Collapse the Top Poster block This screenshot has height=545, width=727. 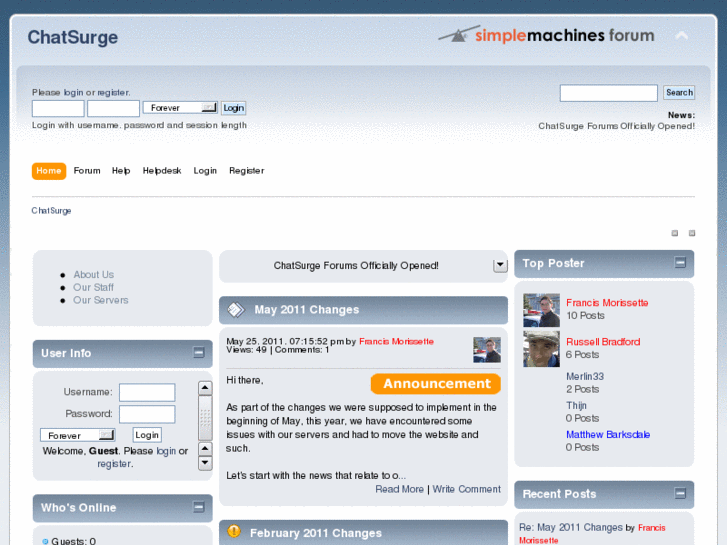680,263
